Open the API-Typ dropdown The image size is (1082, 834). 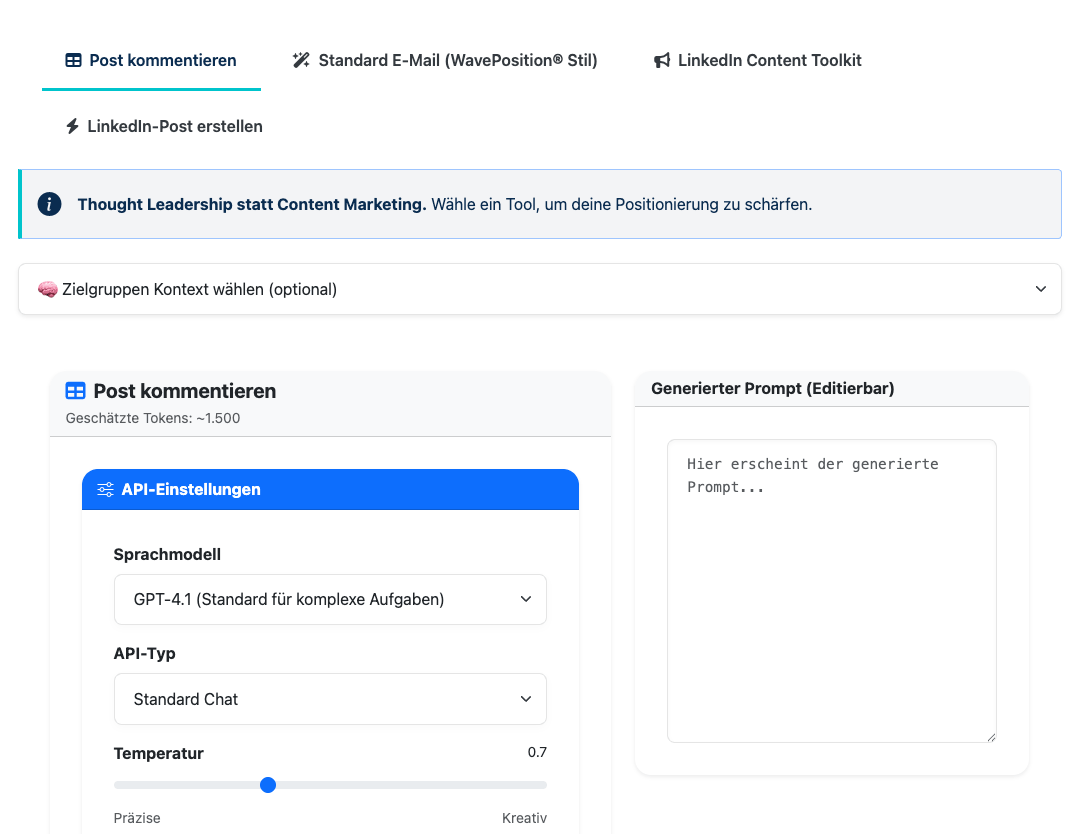click(330, 699)
